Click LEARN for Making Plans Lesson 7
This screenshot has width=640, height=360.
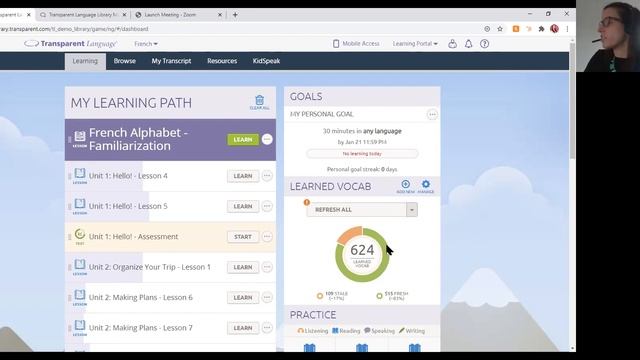pyautogui.click(x=243, y=328)
